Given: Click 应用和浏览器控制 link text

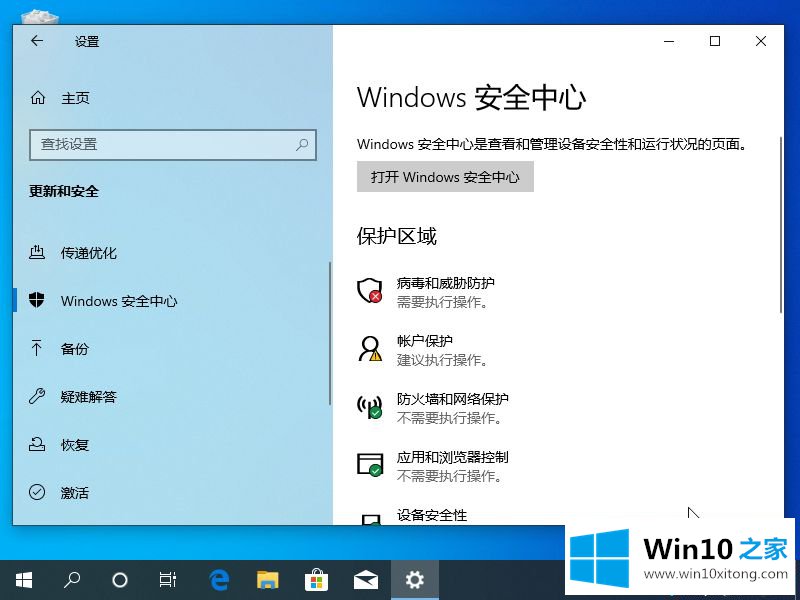Looking at the screenshot, I should 453,457.
